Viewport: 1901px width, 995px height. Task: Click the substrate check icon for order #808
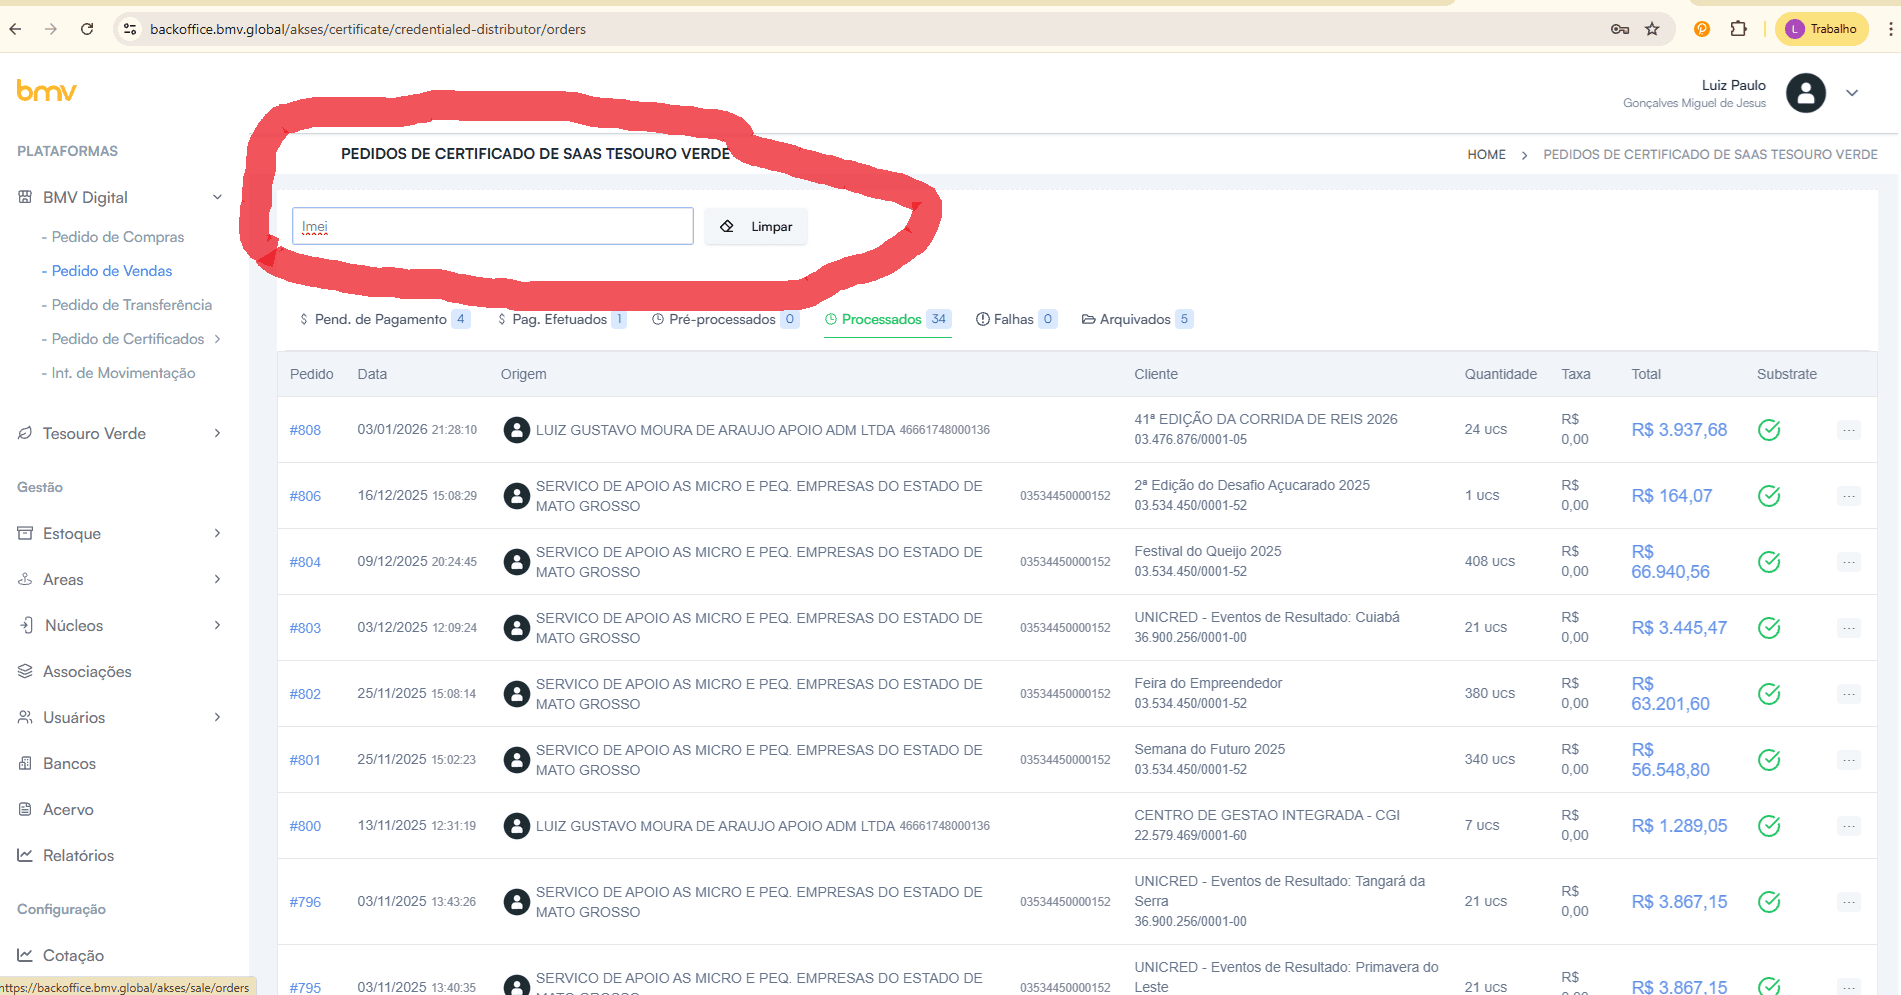(1769, 430)
